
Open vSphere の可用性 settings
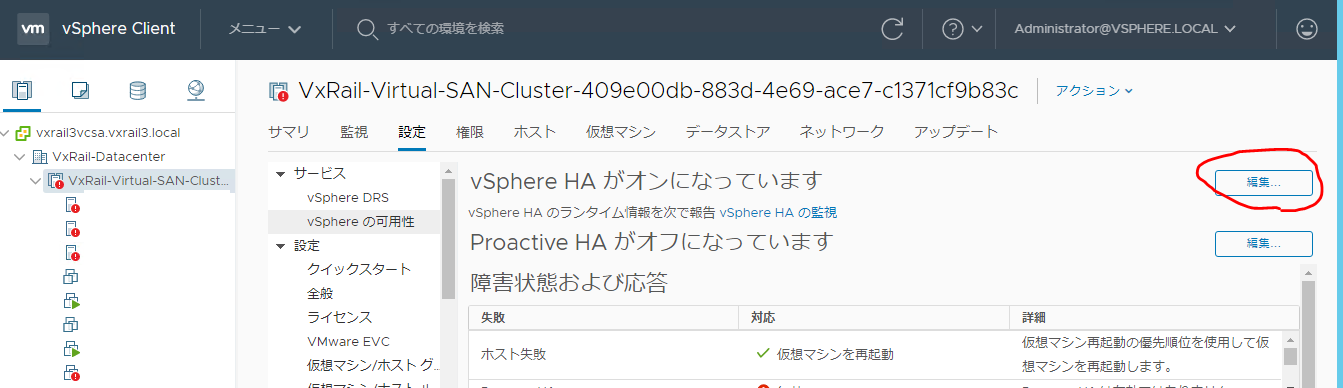[x=360, y=221]
